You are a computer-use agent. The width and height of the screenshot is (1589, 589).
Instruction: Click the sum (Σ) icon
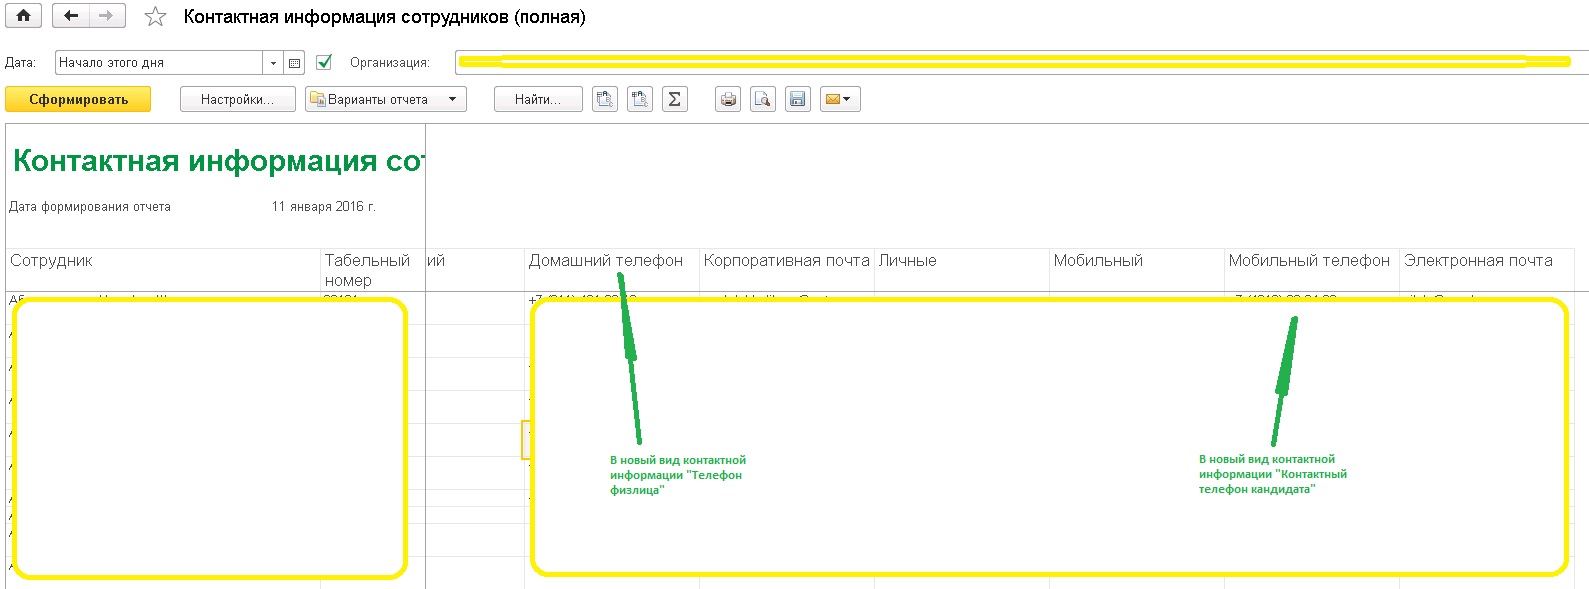(x=675, y=99)
